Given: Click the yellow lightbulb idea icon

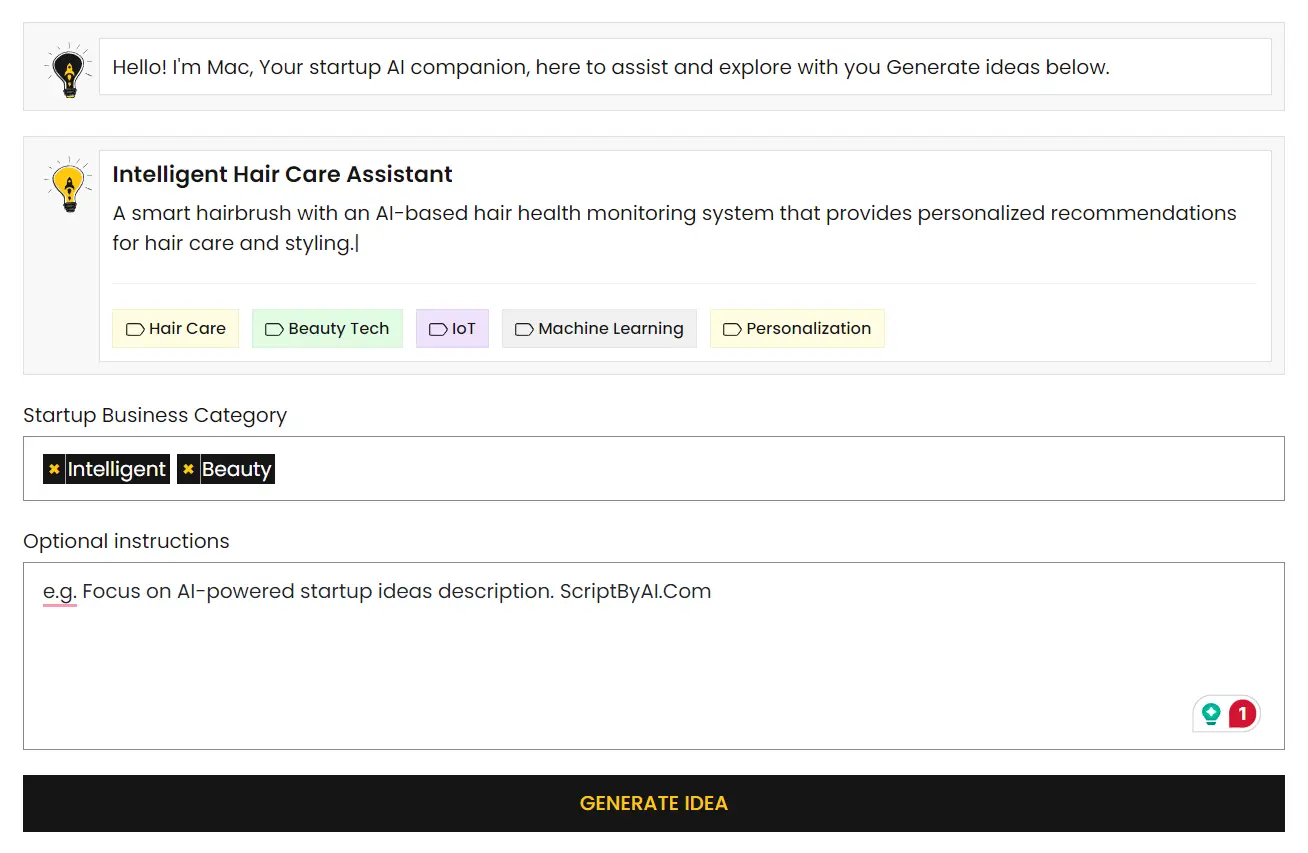Looking at the screenshot, I should pos(68,184).
